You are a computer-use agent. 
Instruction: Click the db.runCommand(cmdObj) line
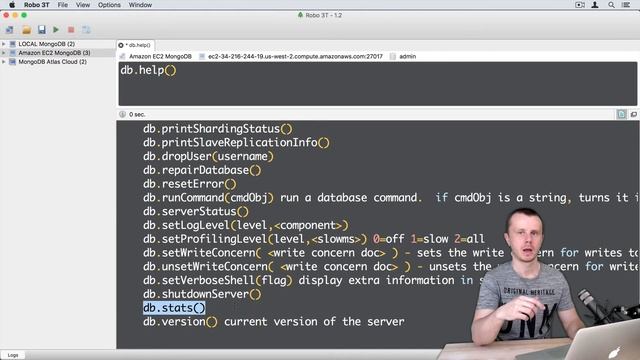point(391,198)
